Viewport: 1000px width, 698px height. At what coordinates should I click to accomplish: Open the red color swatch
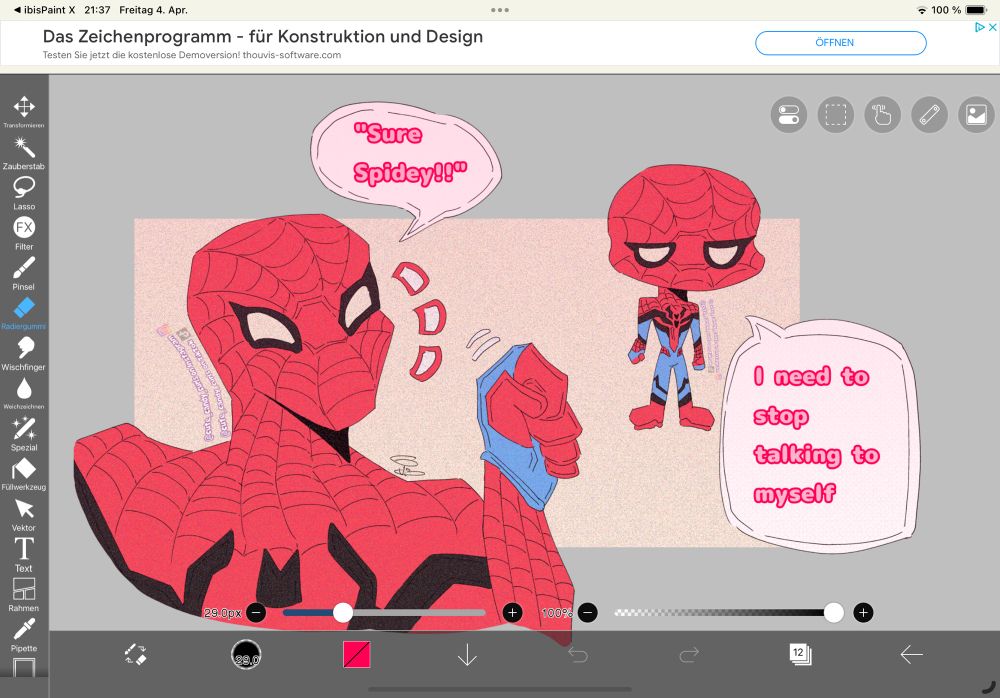tap(357, 654)
